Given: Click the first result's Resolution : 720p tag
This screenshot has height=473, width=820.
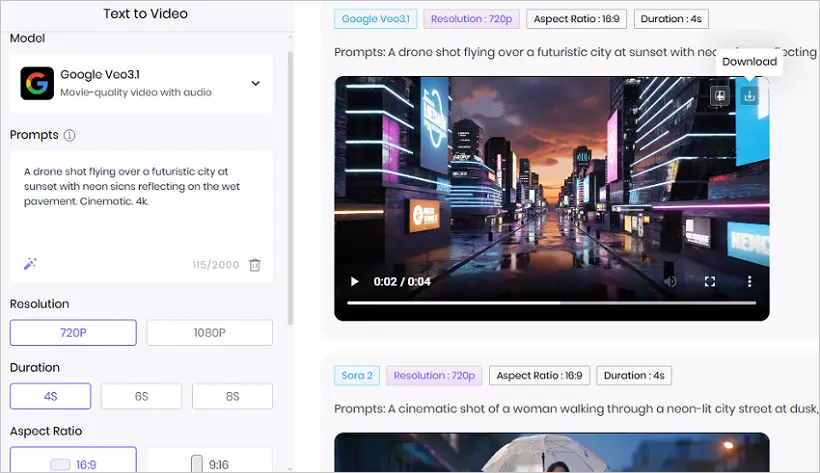Looking at the screenshot, I should pyautogui.click(x=471, y=19).
